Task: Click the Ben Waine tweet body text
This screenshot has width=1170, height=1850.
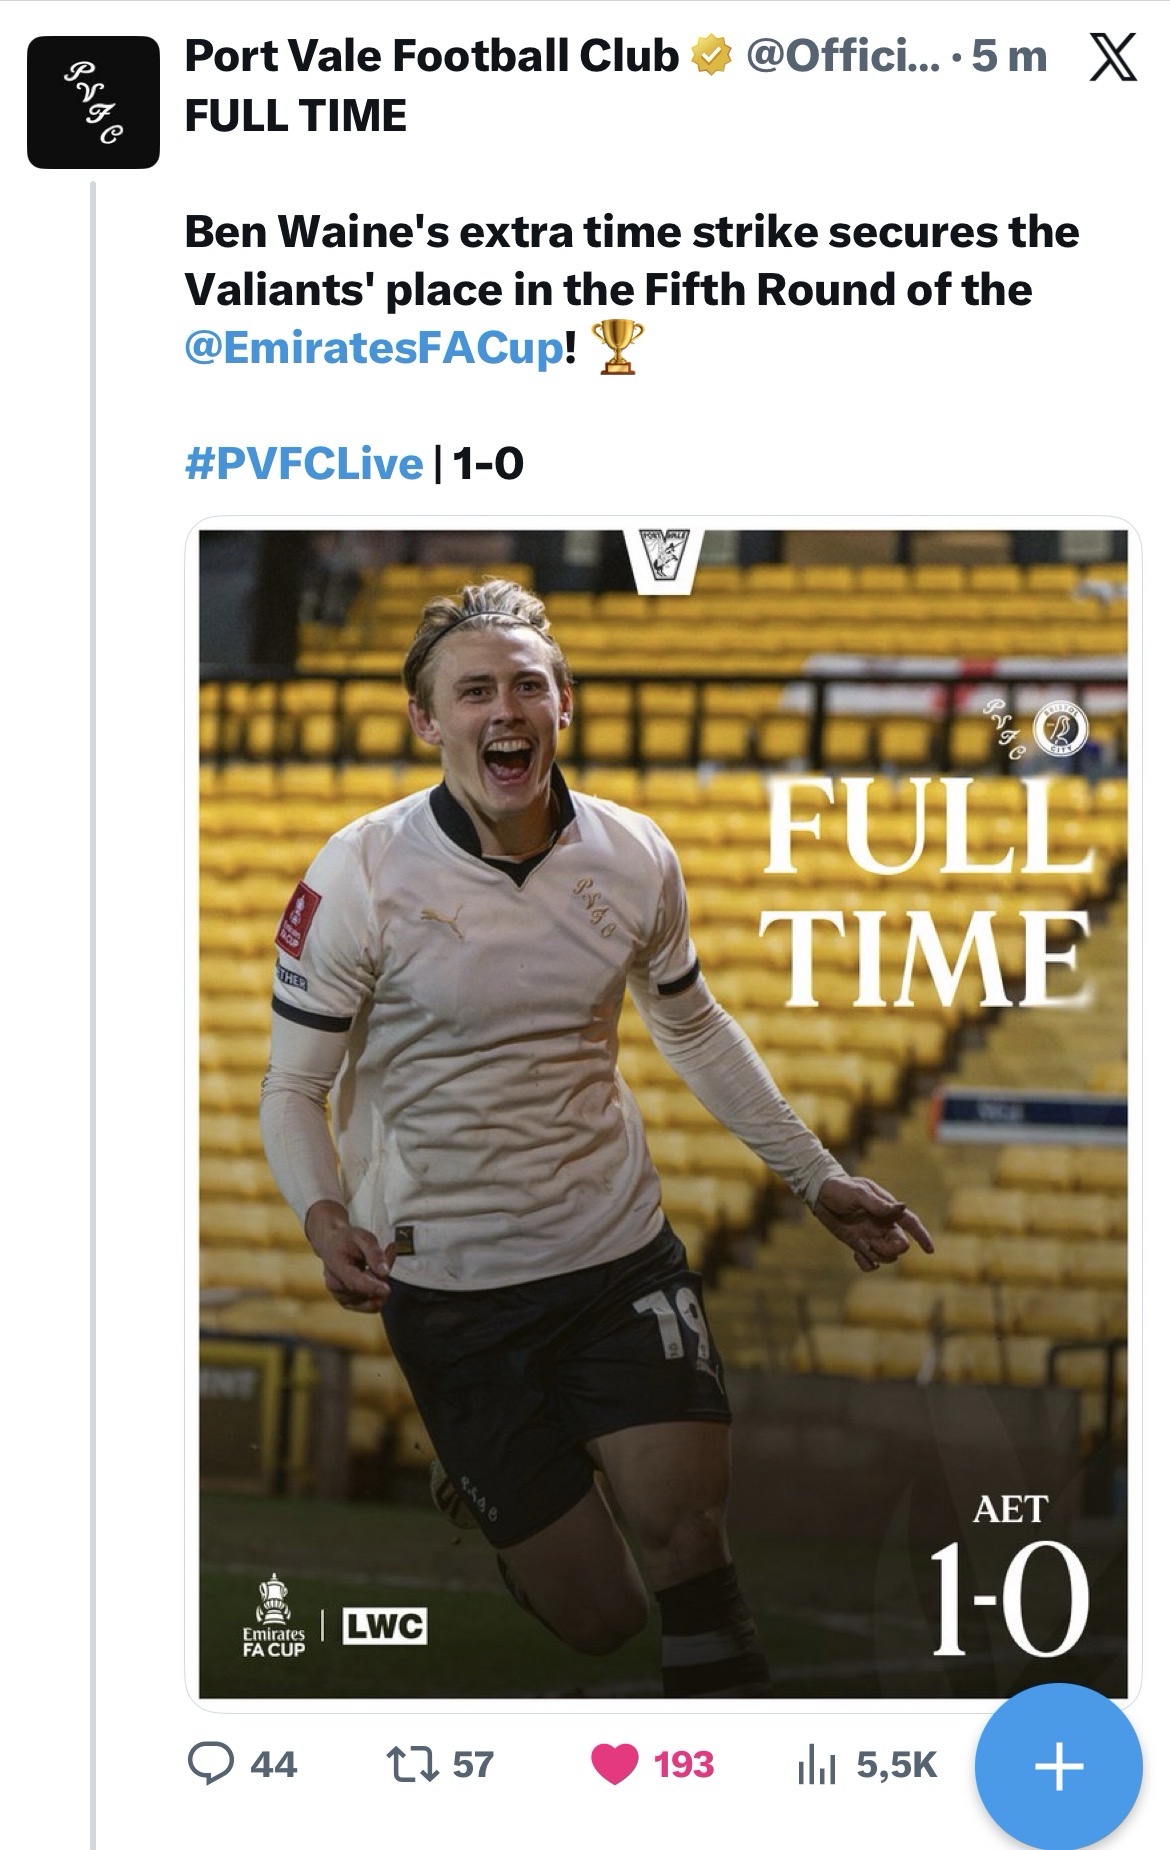Action: 630,260
